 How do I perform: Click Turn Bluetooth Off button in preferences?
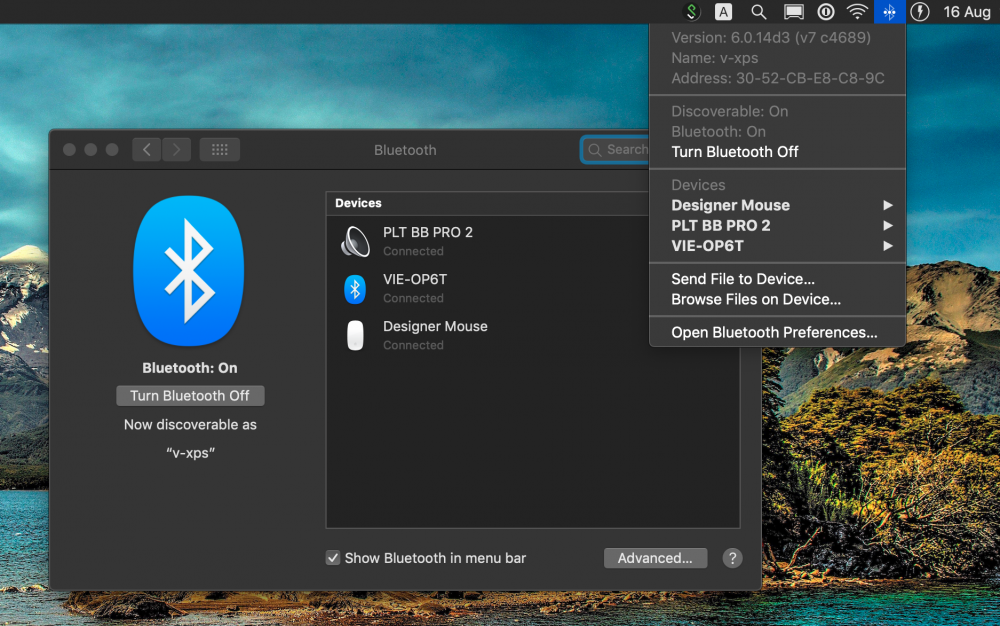pyautogui.click(x=190, y=396)
